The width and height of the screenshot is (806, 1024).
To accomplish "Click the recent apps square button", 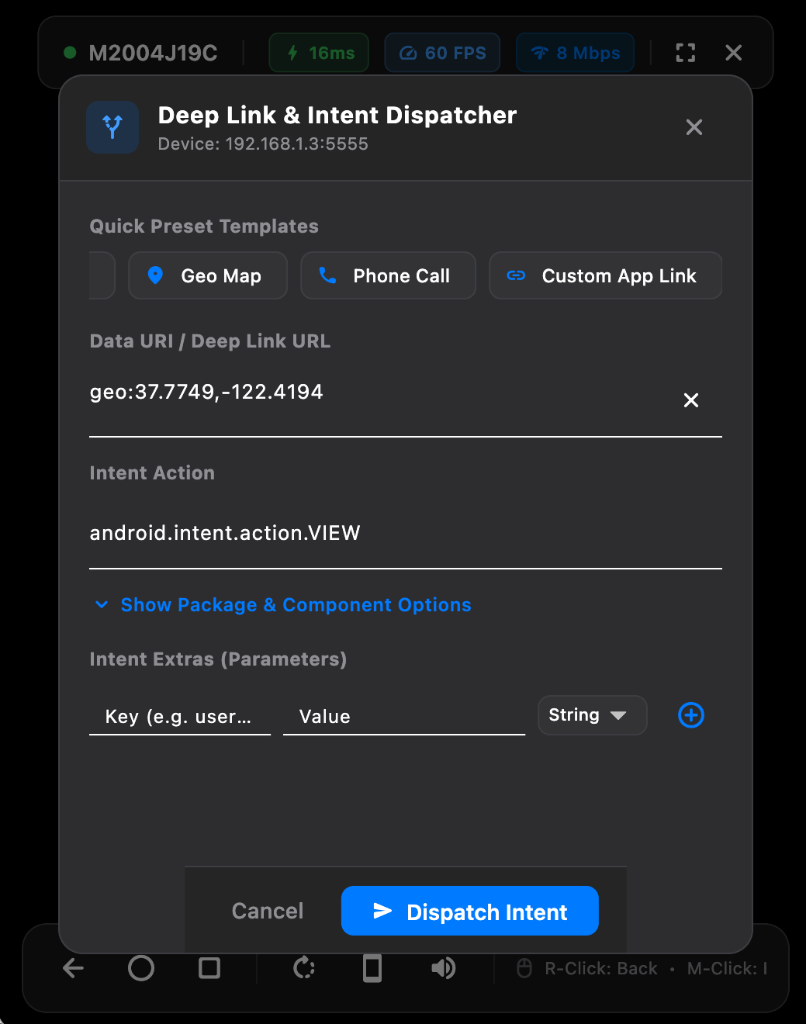I will (x=209, y=968).
